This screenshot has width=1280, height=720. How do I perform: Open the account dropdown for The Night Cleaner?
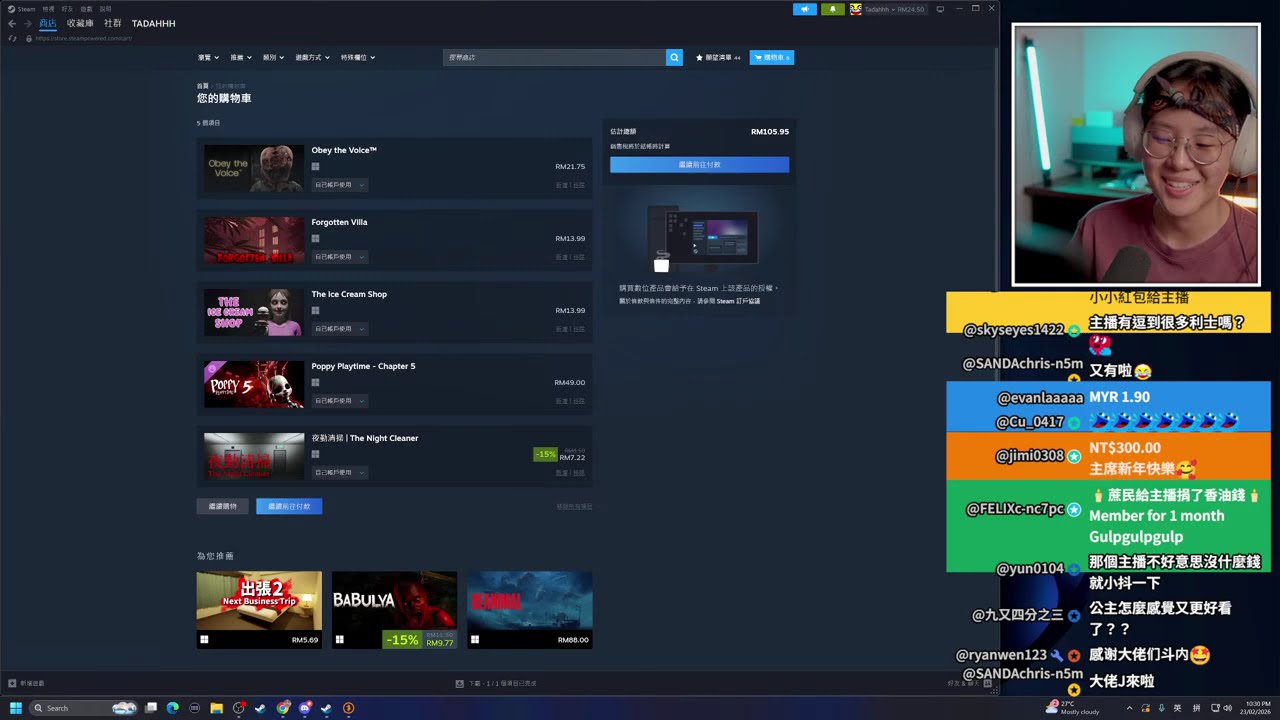(x=339, y=473)
